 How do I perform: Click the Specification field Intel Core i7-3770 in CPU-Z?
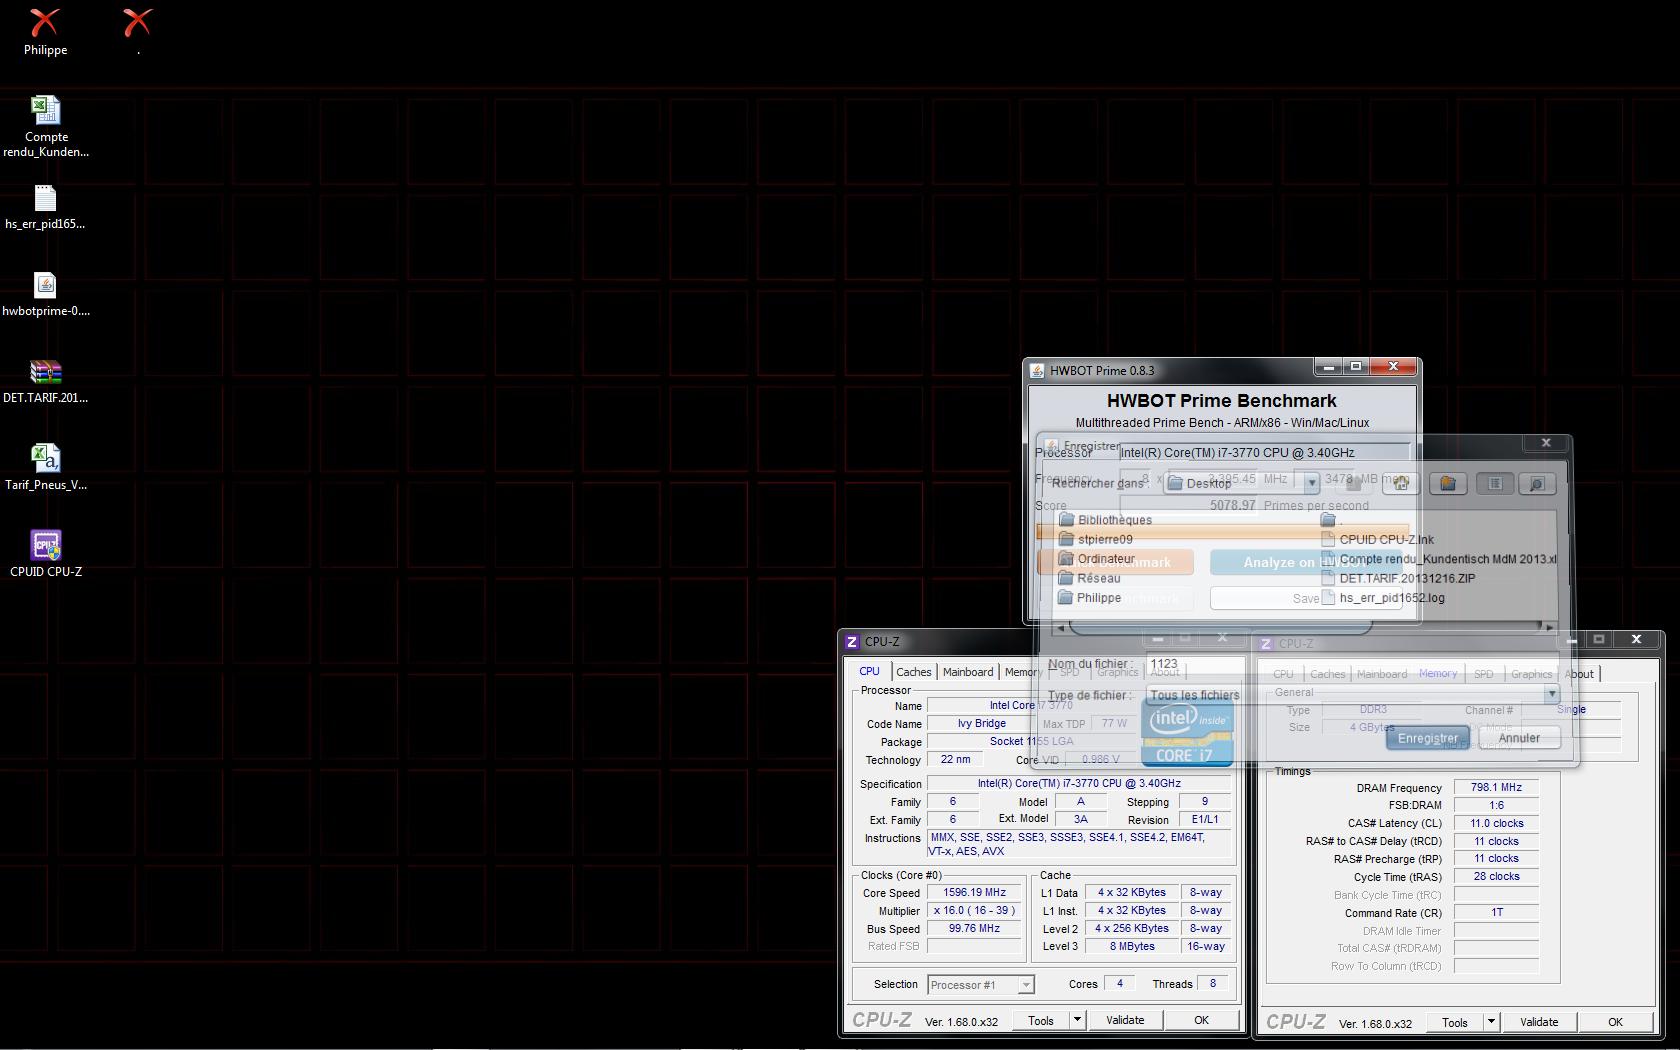tap(1079, 784)
